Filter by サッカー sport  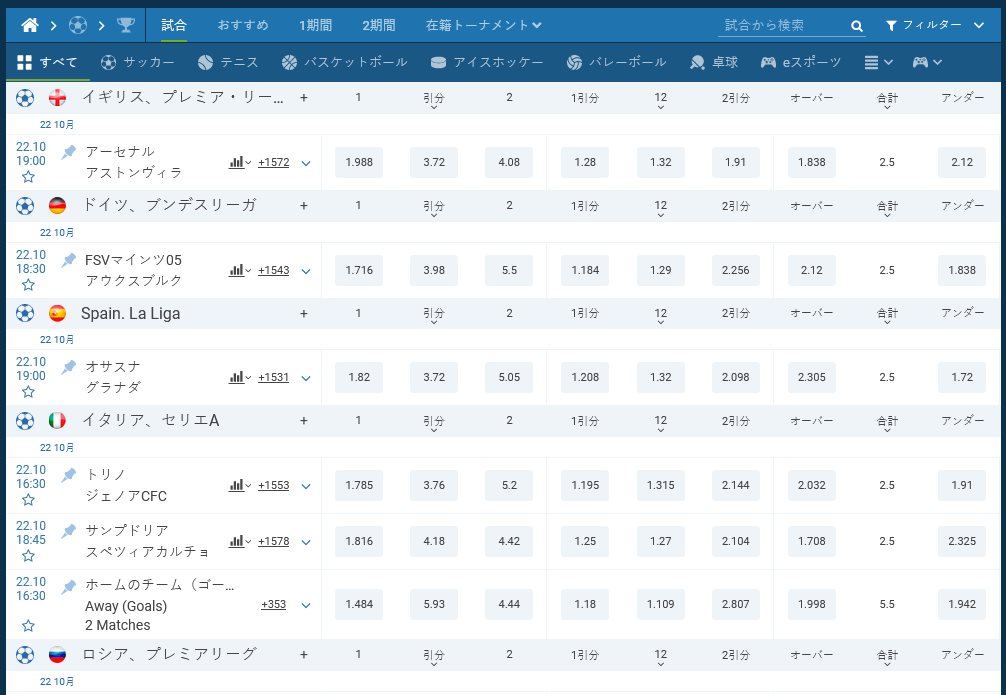point(137,62)
